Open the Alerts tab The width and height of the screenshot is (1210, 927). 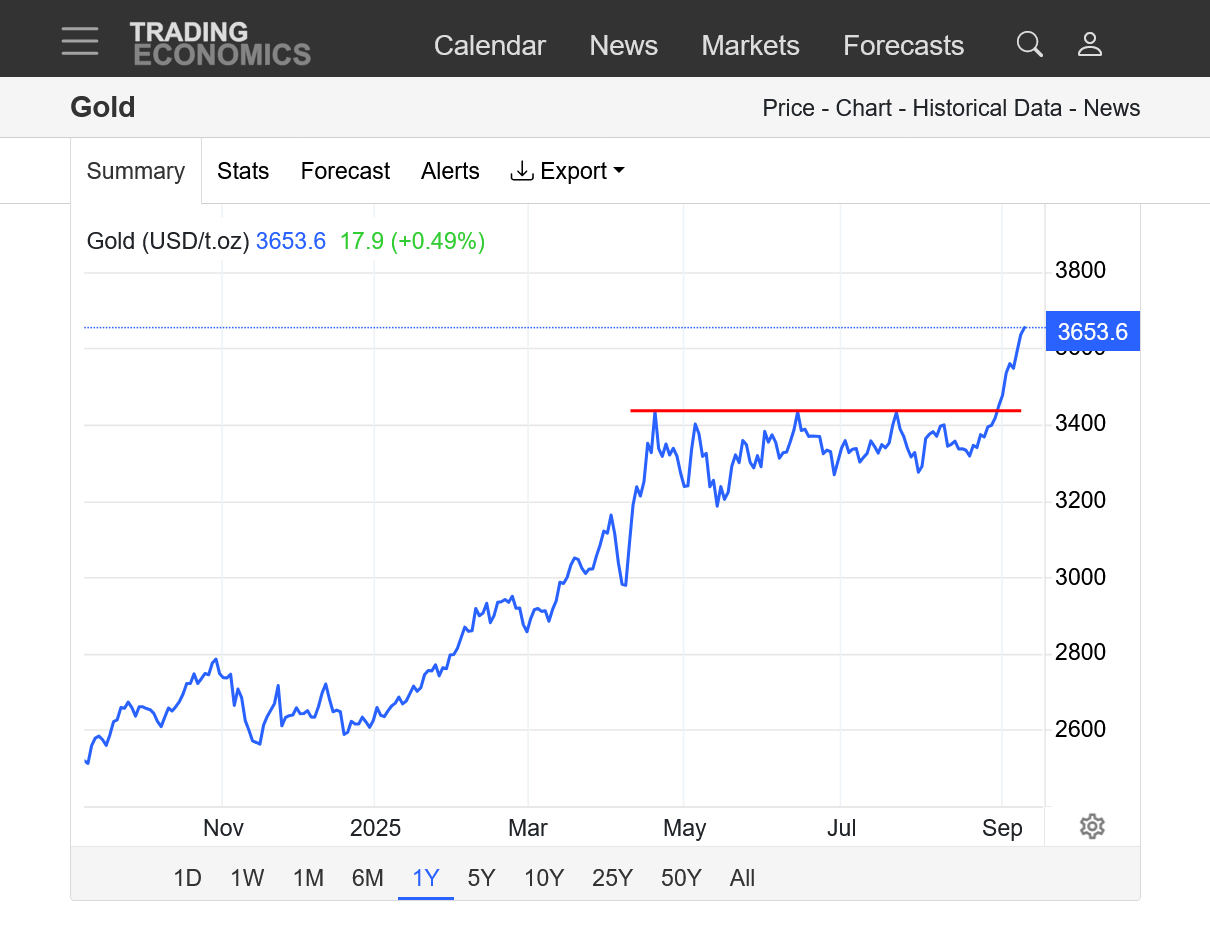[x=450, y=171]
